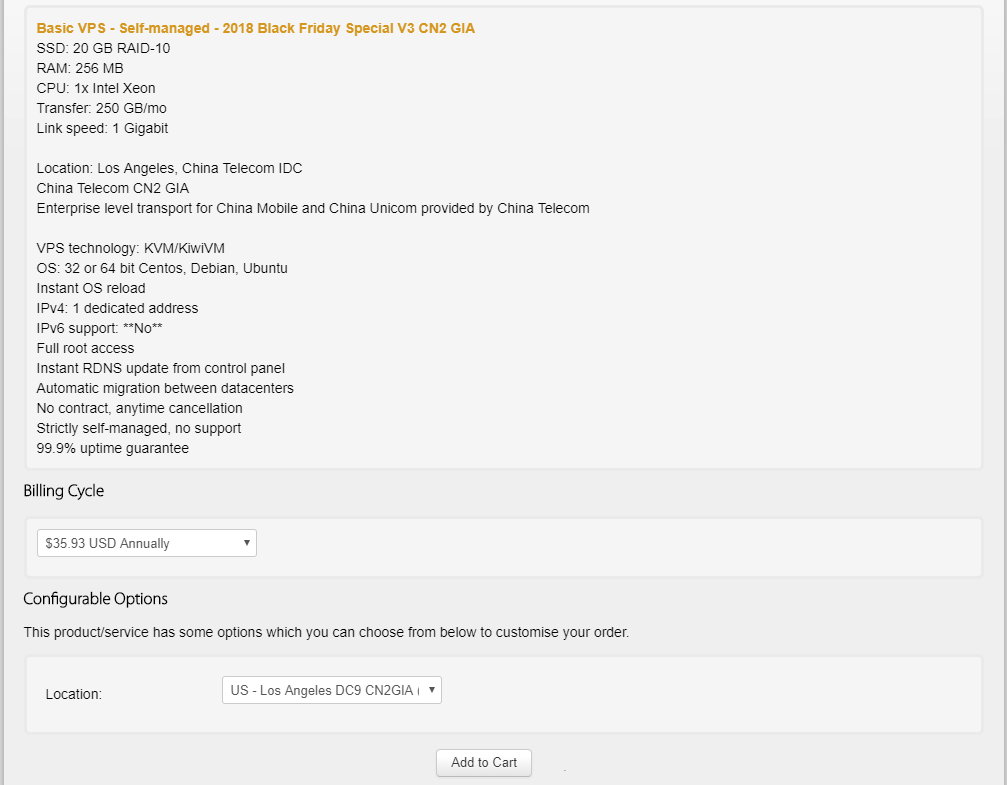The width and height of the screenshot is (1007, 785).
Task: Click the Instant RDNS update line
Action: coord(161,368)
